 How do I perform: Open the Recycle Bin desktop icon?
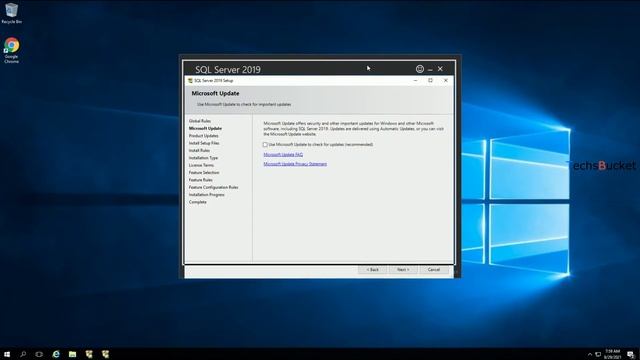11,13
